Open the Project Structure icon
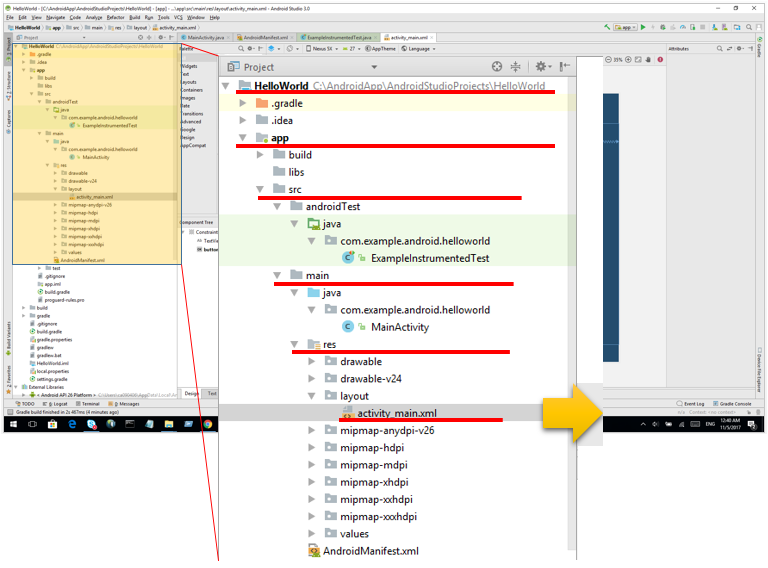Screen dimensions: 768x568 pos(737,27)
